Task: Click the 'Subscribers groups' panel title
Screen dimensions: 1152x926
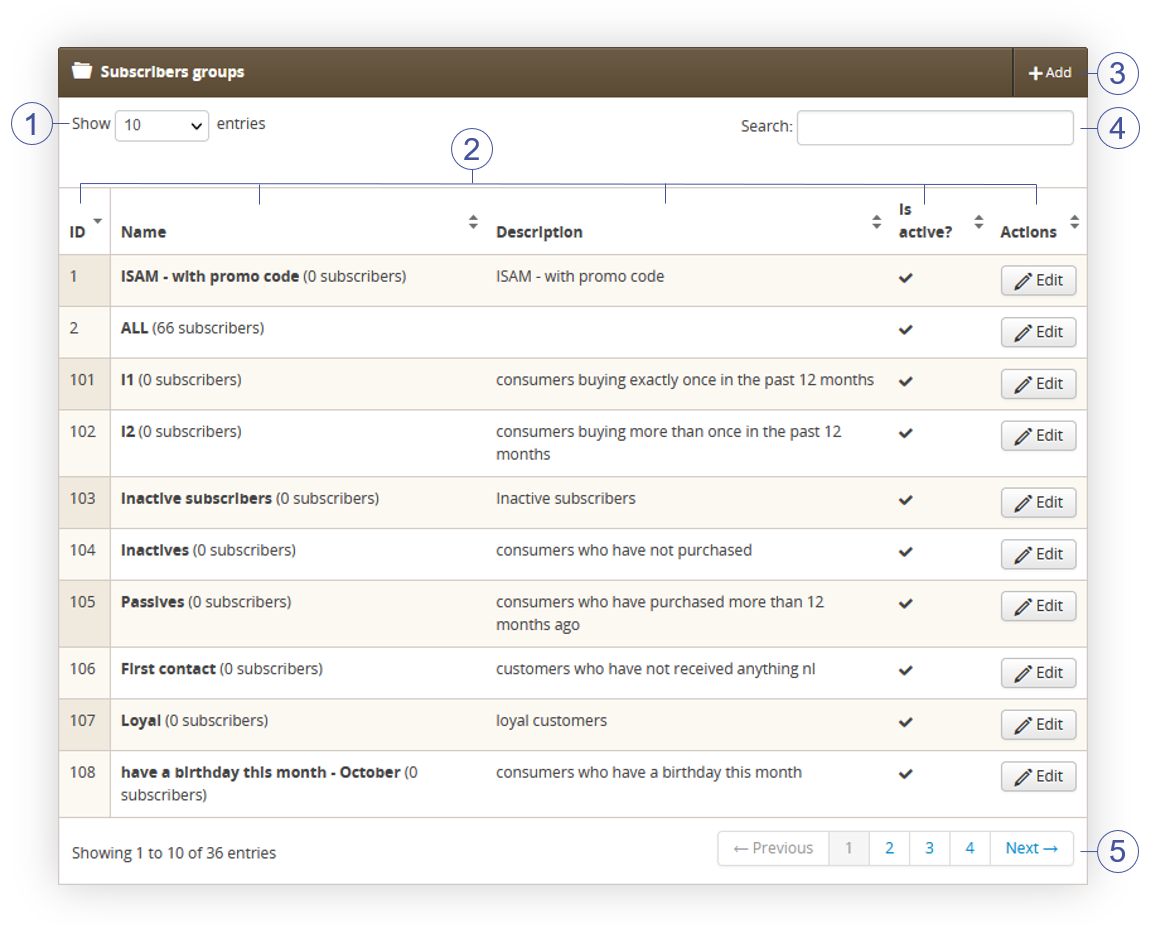Action: pyautogui.click(x=173, y=72)
